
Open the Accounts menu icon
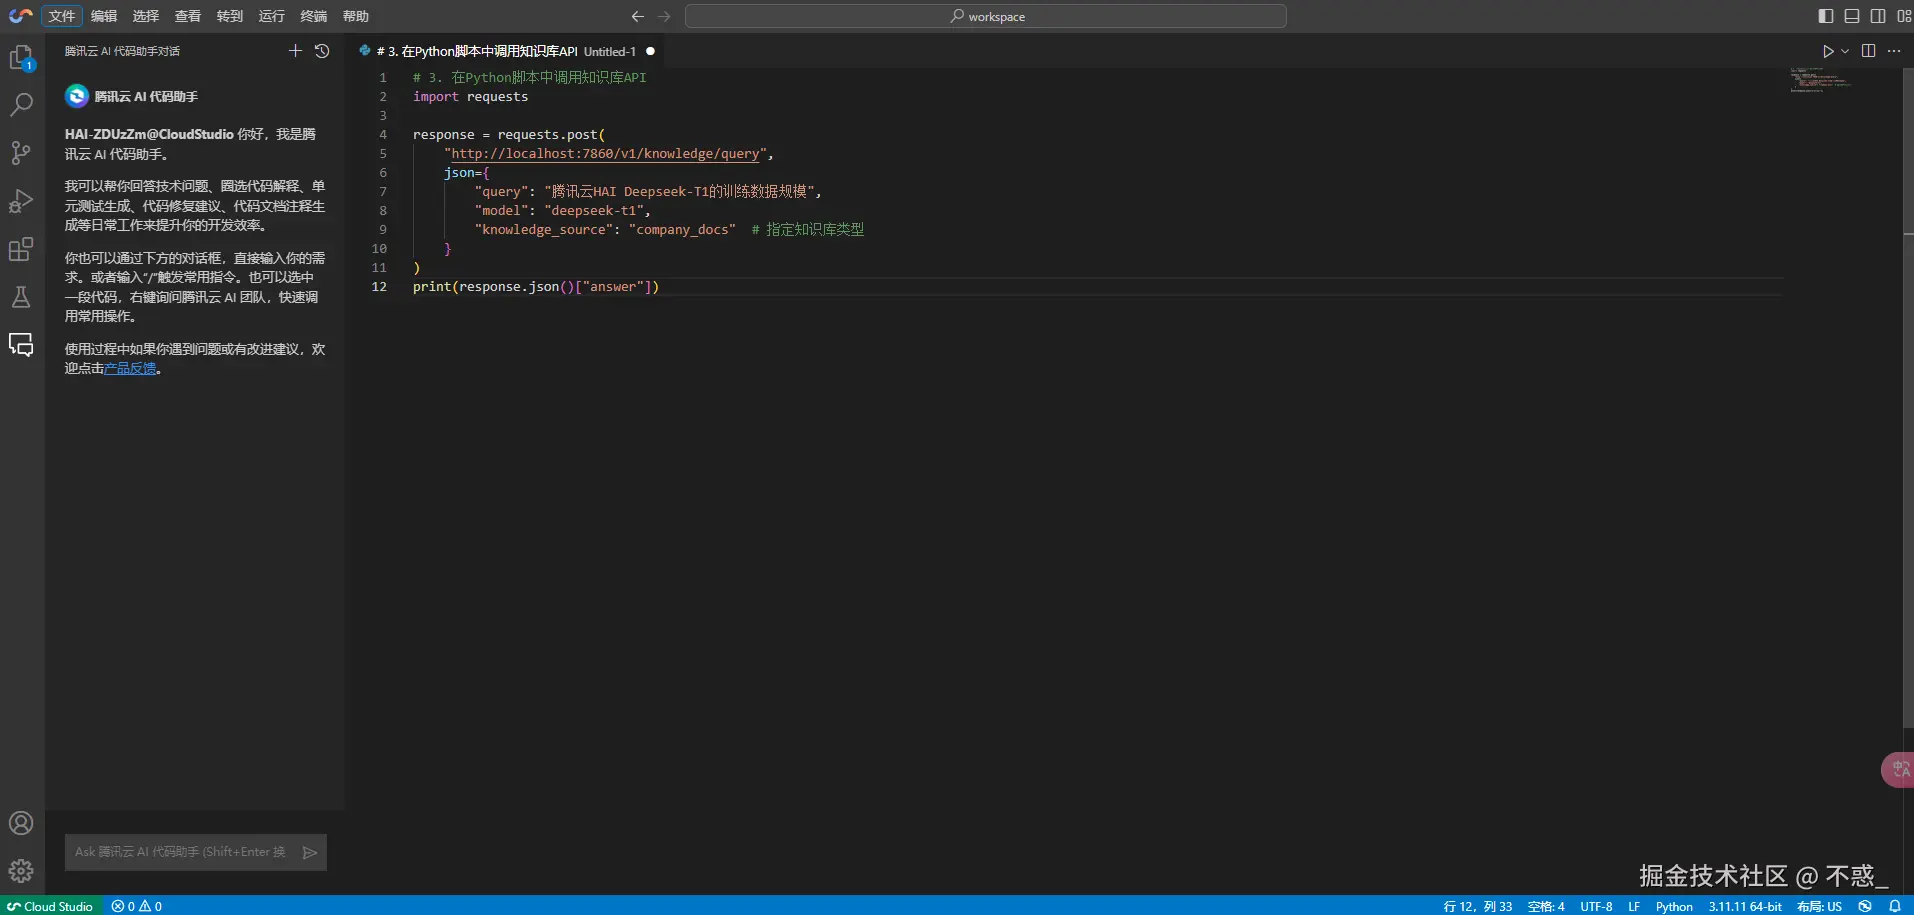tap(21, 823)
